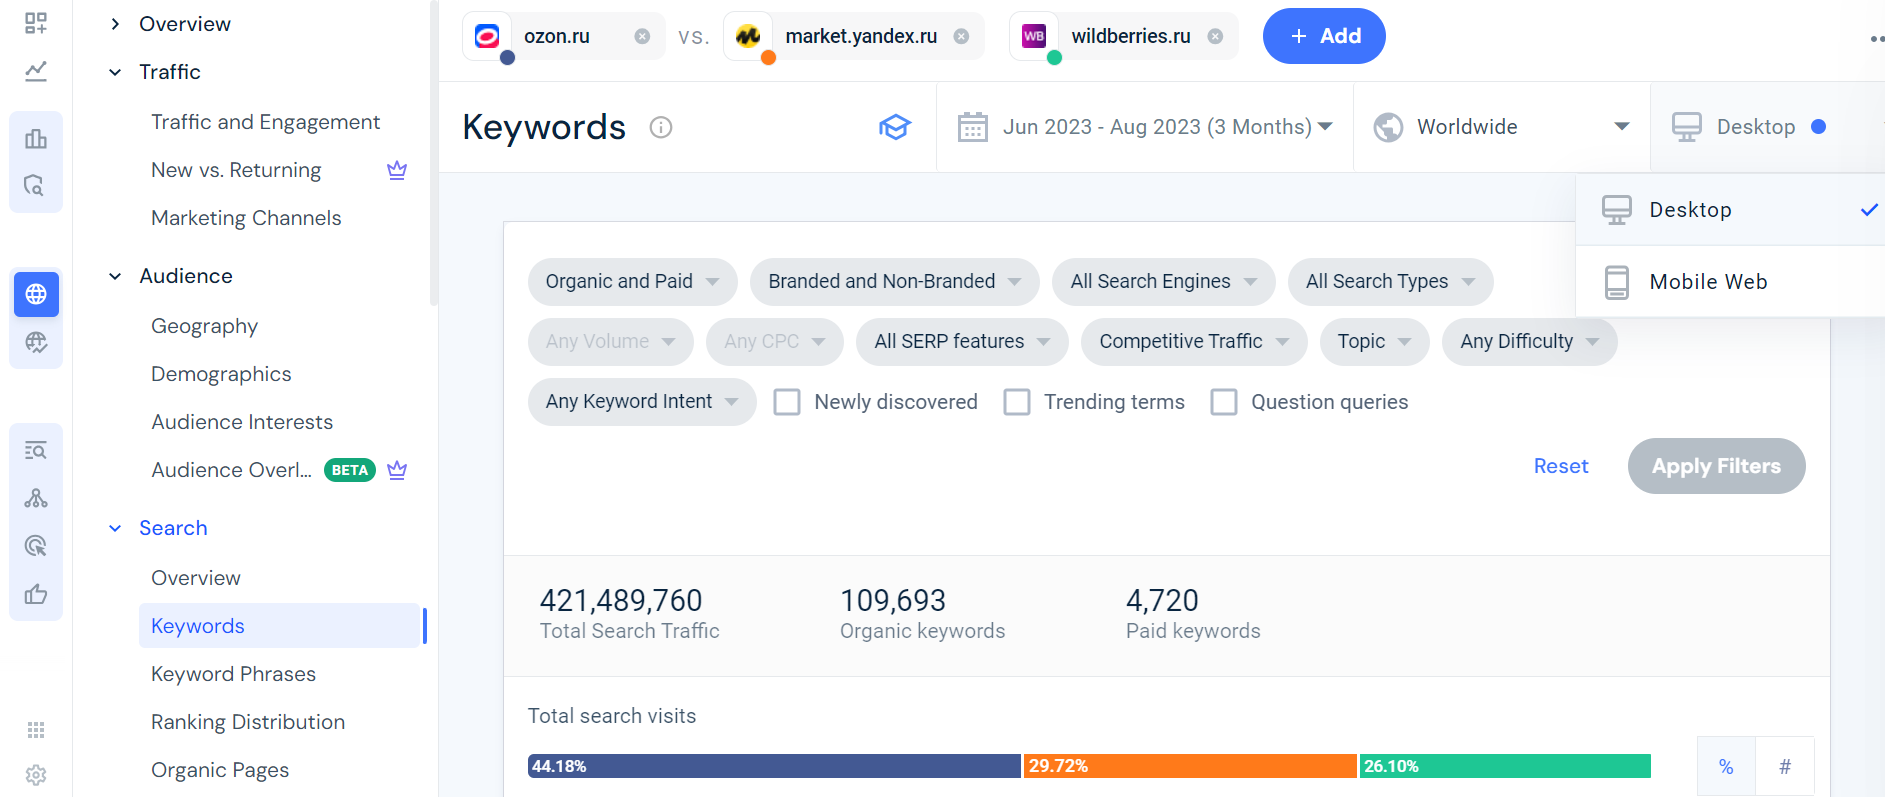Choose Desktop in the device menu

point(1730,210)
